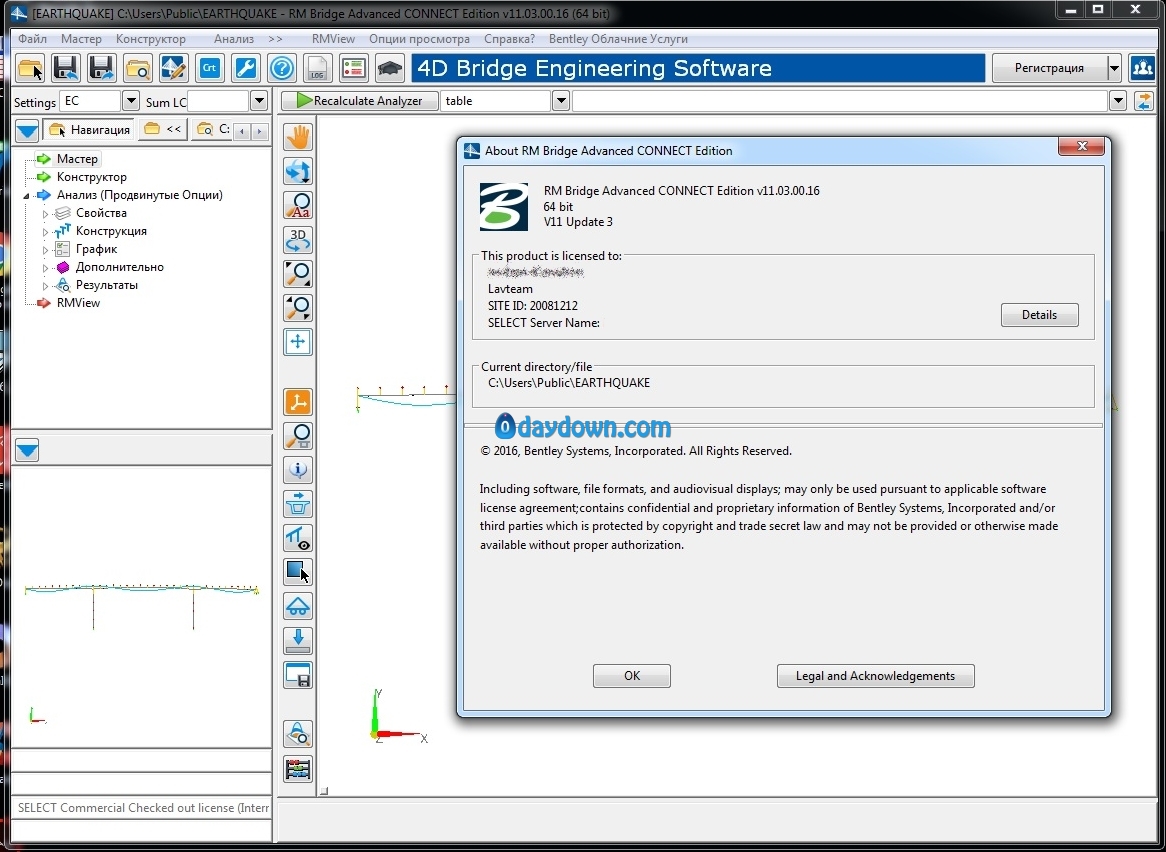The width and height of the screenshot is (1166, 852).
Task: Select Мастер item in navigation tree
Action: [x=77, y=159]
